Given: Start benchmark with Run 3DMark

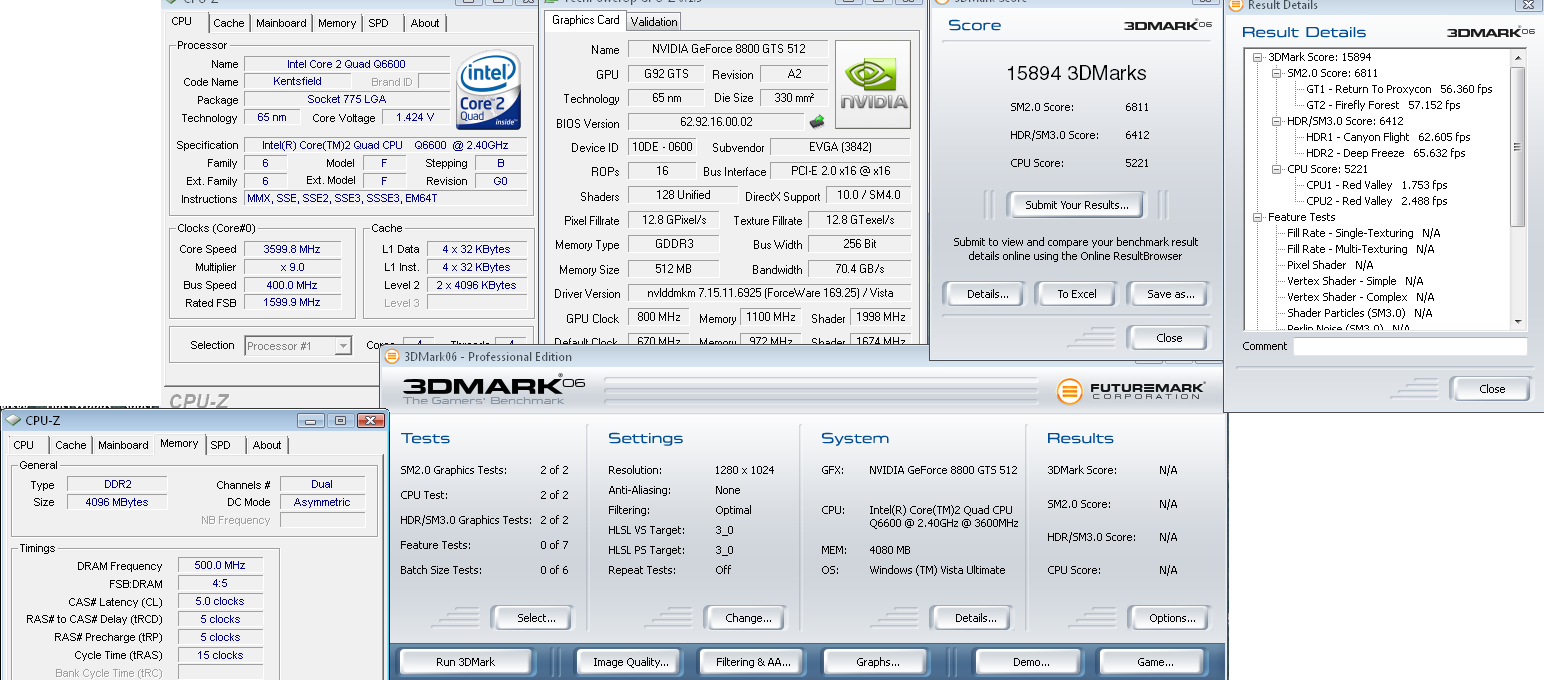Looking at the screenshot, I should click(x=465, y=662).
